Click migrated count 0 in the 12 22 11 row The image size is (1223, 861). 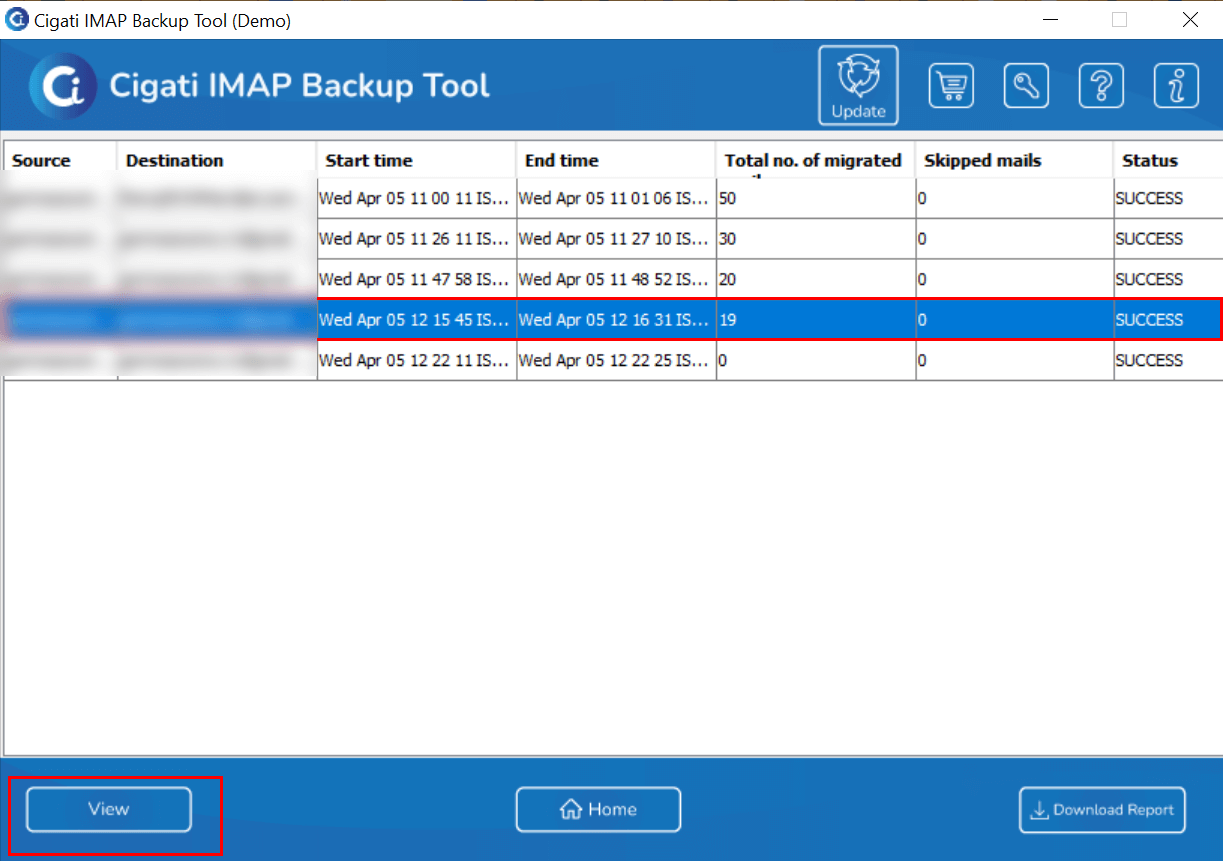pyautogui.click(x=816, y=360)
